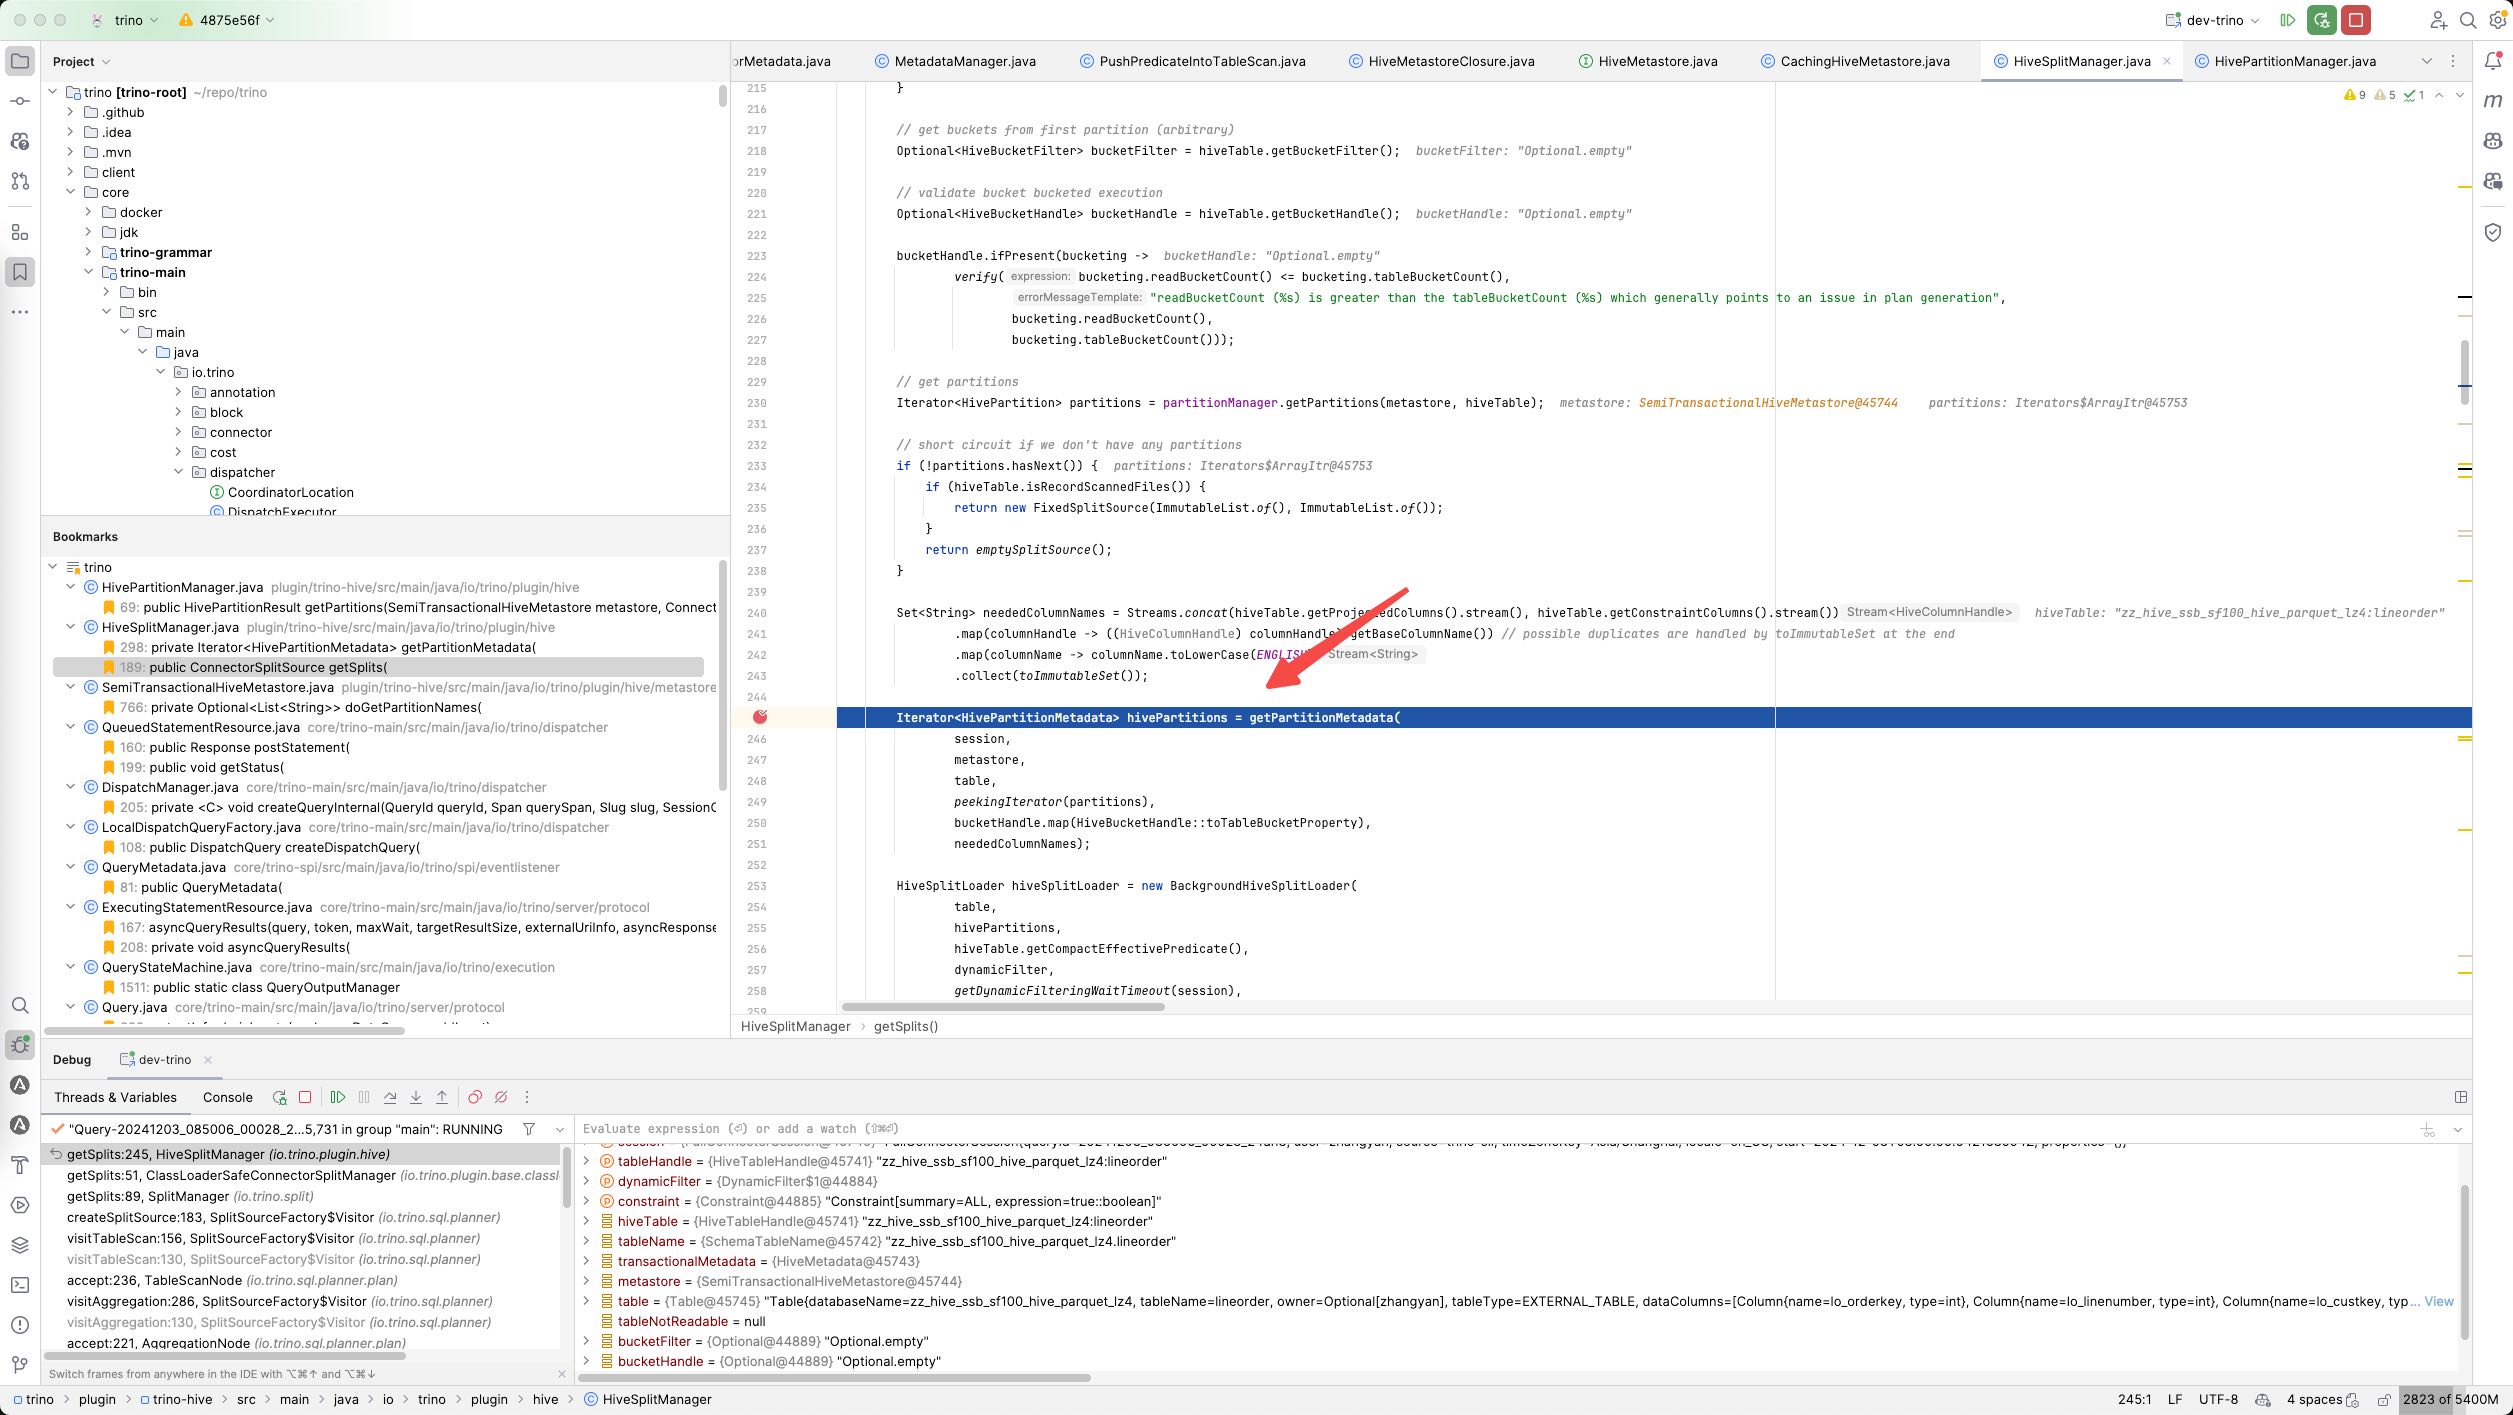Open the Project tool window icon
Screen dimensions: 2513x1415
coord(20,61)
